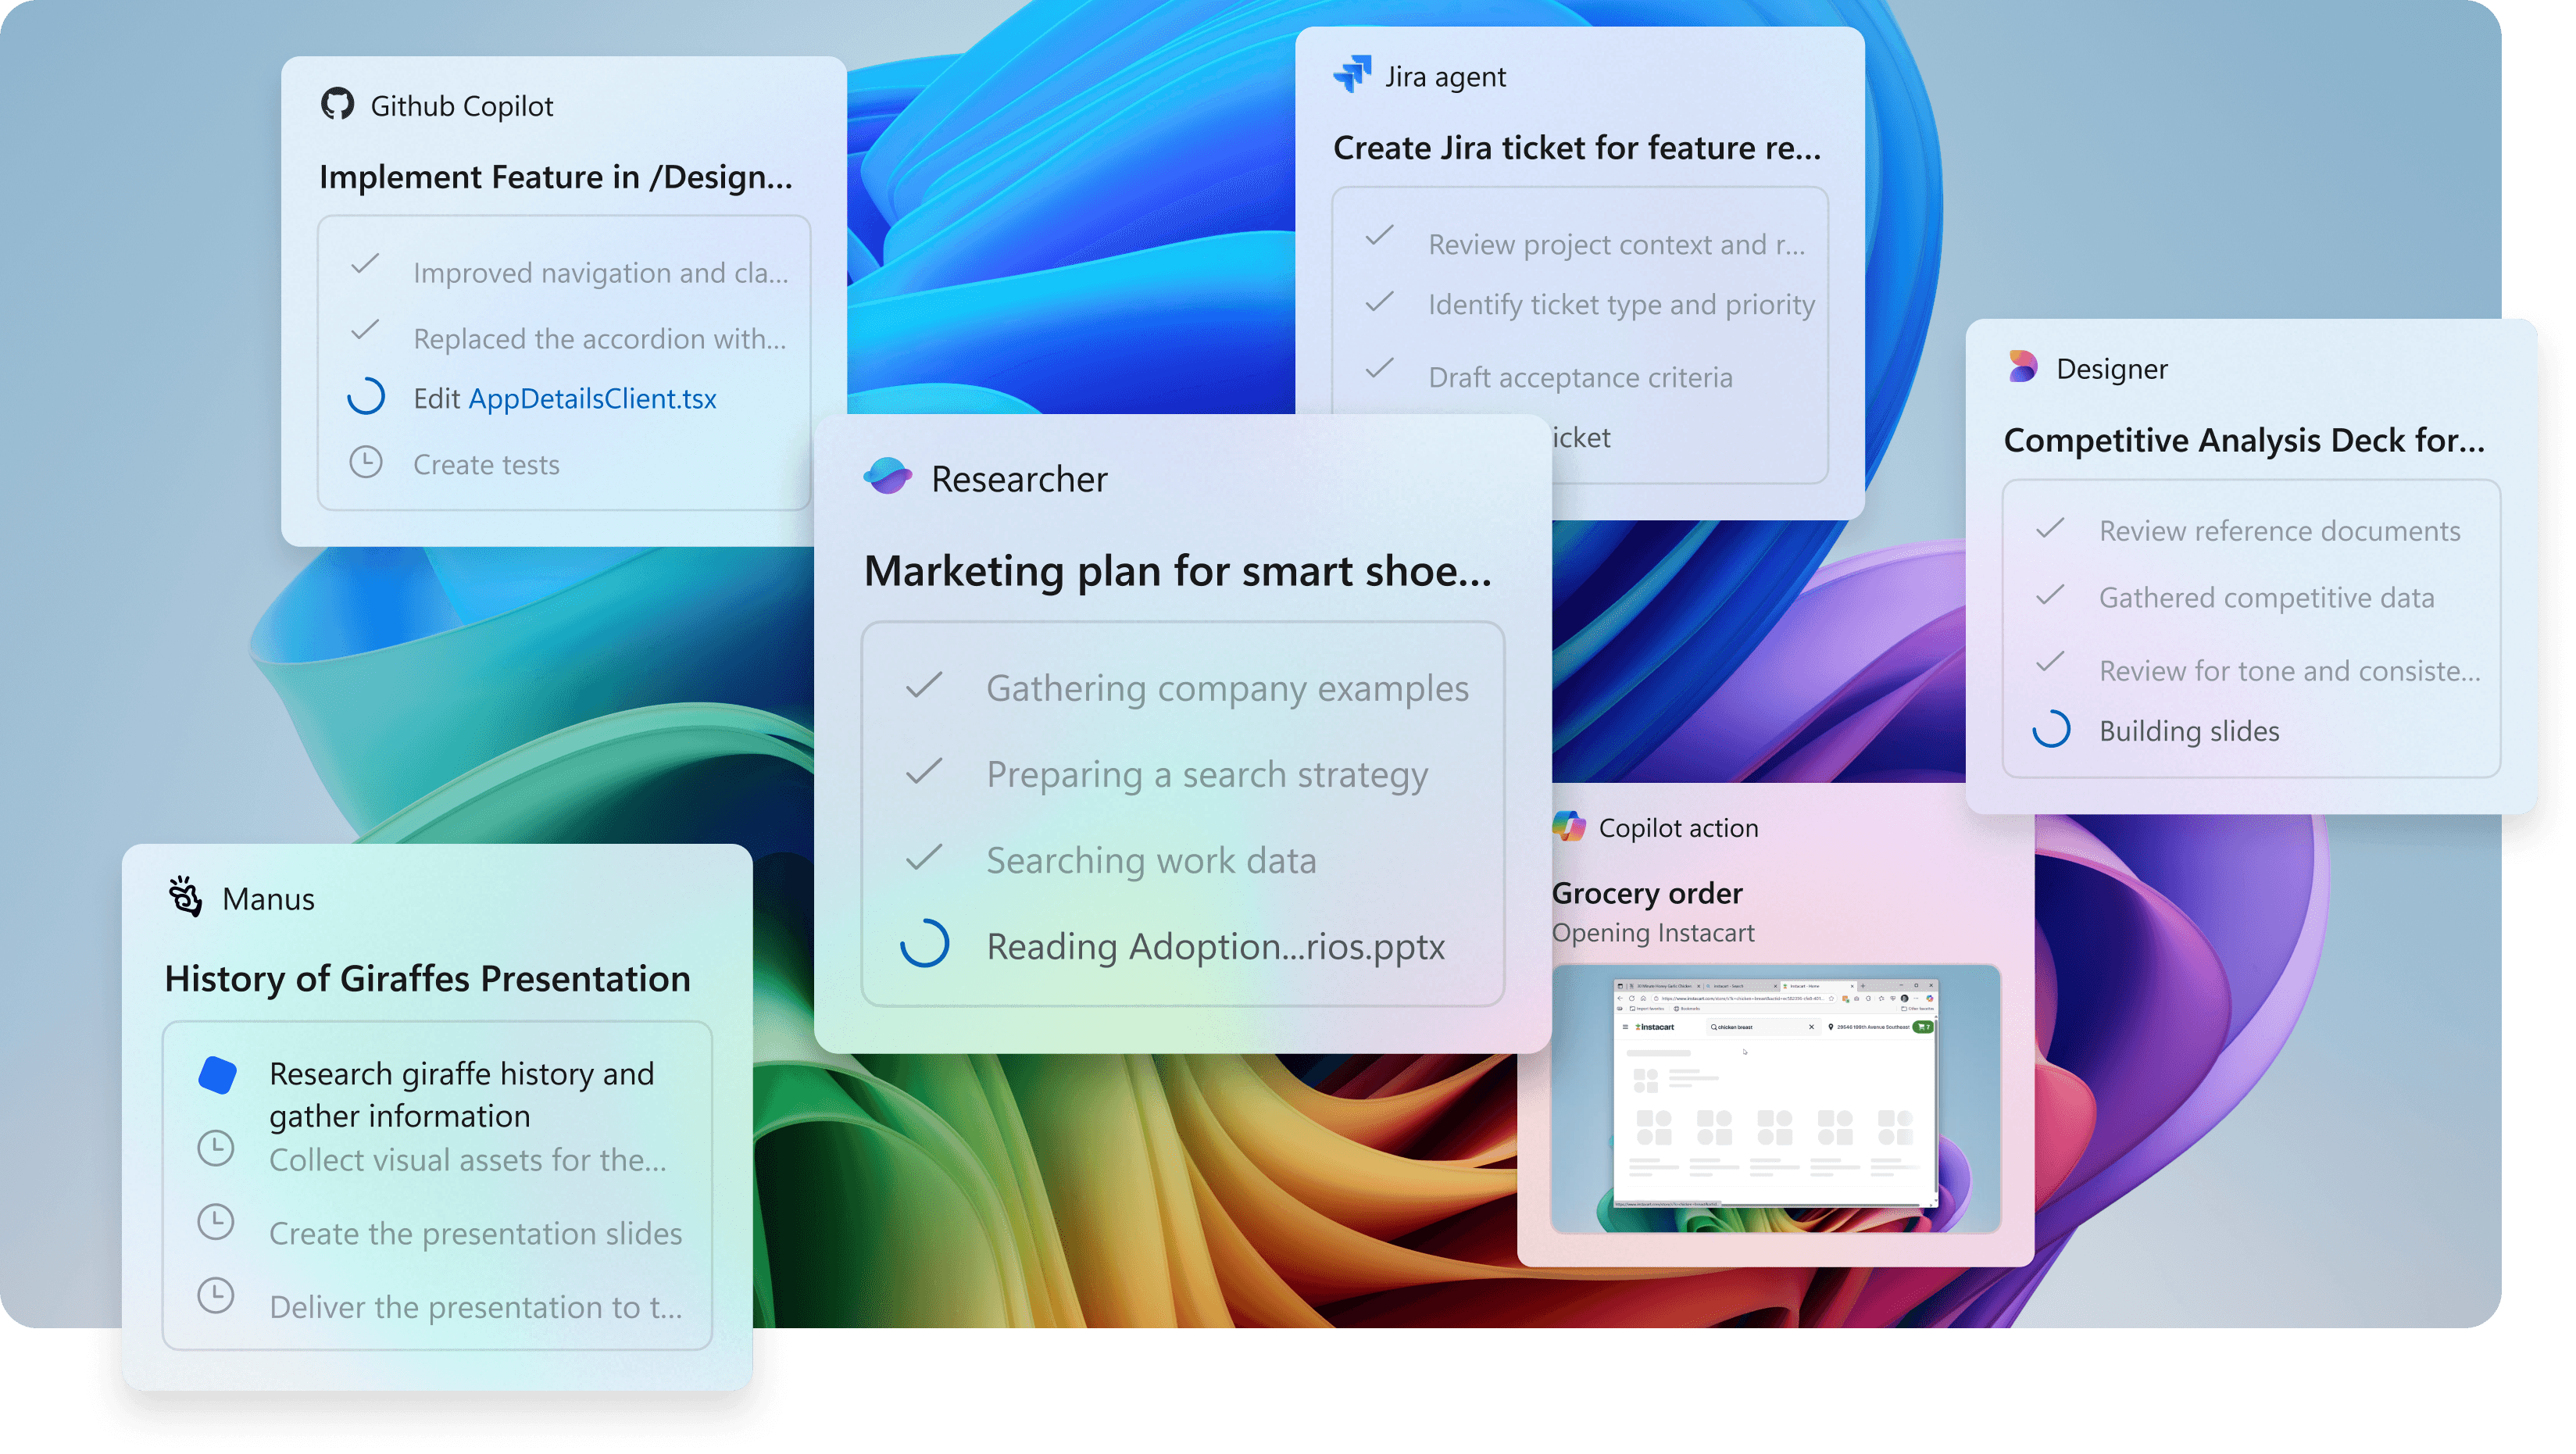The width and height of the screenshot is (2576, 1454).
Task: Click the "Deliver the presentation to t..." text
Action: click(x=477, y=1308)
